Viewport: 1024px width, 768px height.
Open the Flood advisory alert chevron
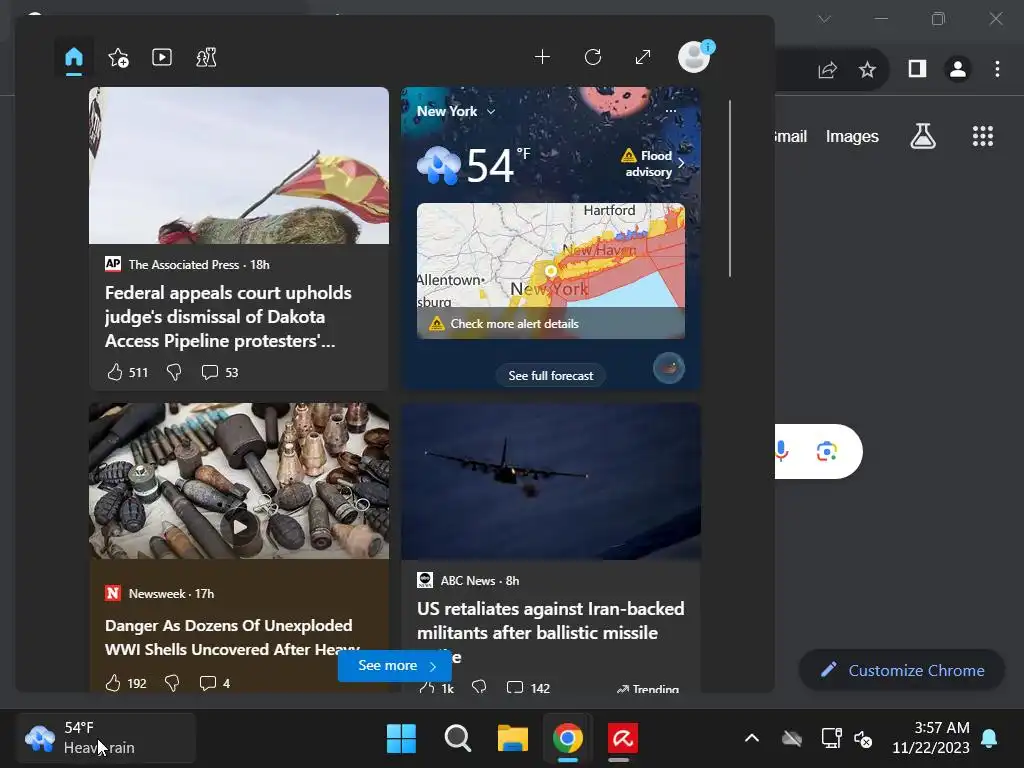pos(681,163)
